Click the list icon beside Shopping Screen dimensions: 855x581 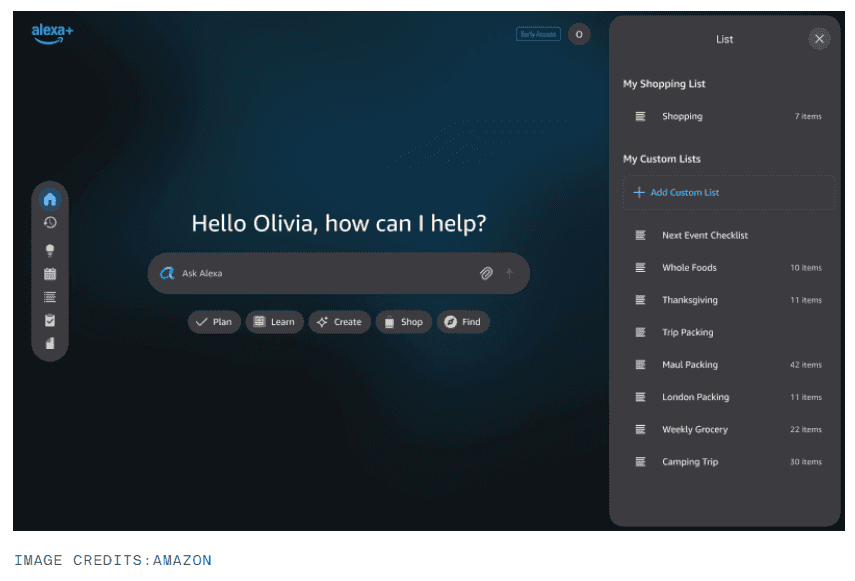point(640,116)
